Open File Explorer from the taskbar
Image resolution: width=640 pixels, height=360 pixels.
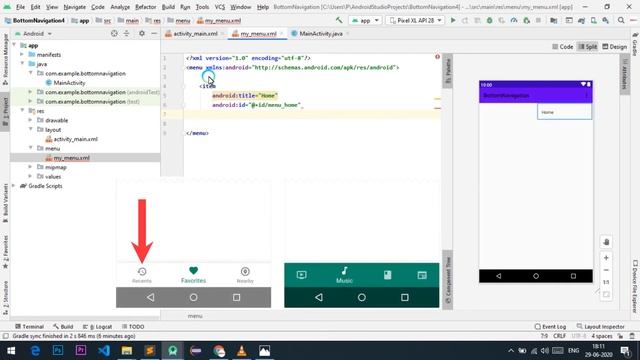(127, 351)
